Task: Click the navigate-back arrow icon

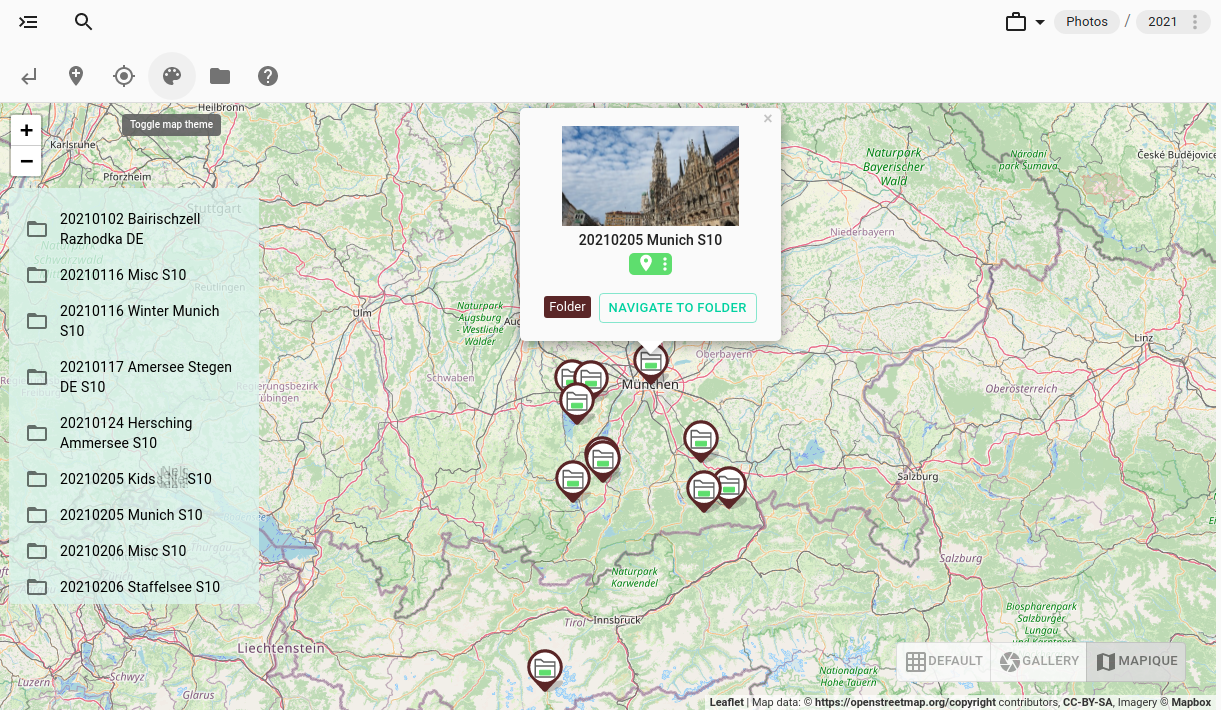Action: 29,76
